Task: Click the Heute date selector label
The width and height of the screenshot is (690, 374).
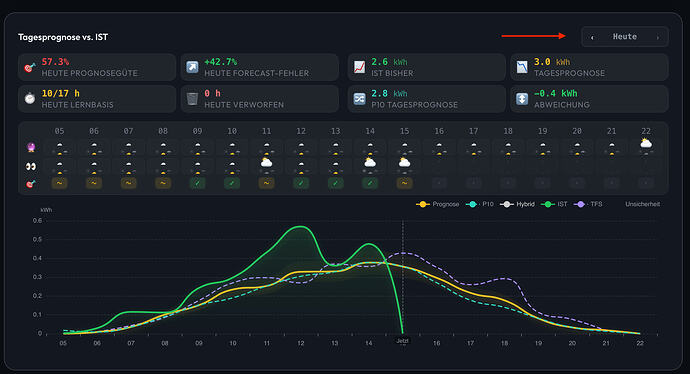Action: click(625, 37)
